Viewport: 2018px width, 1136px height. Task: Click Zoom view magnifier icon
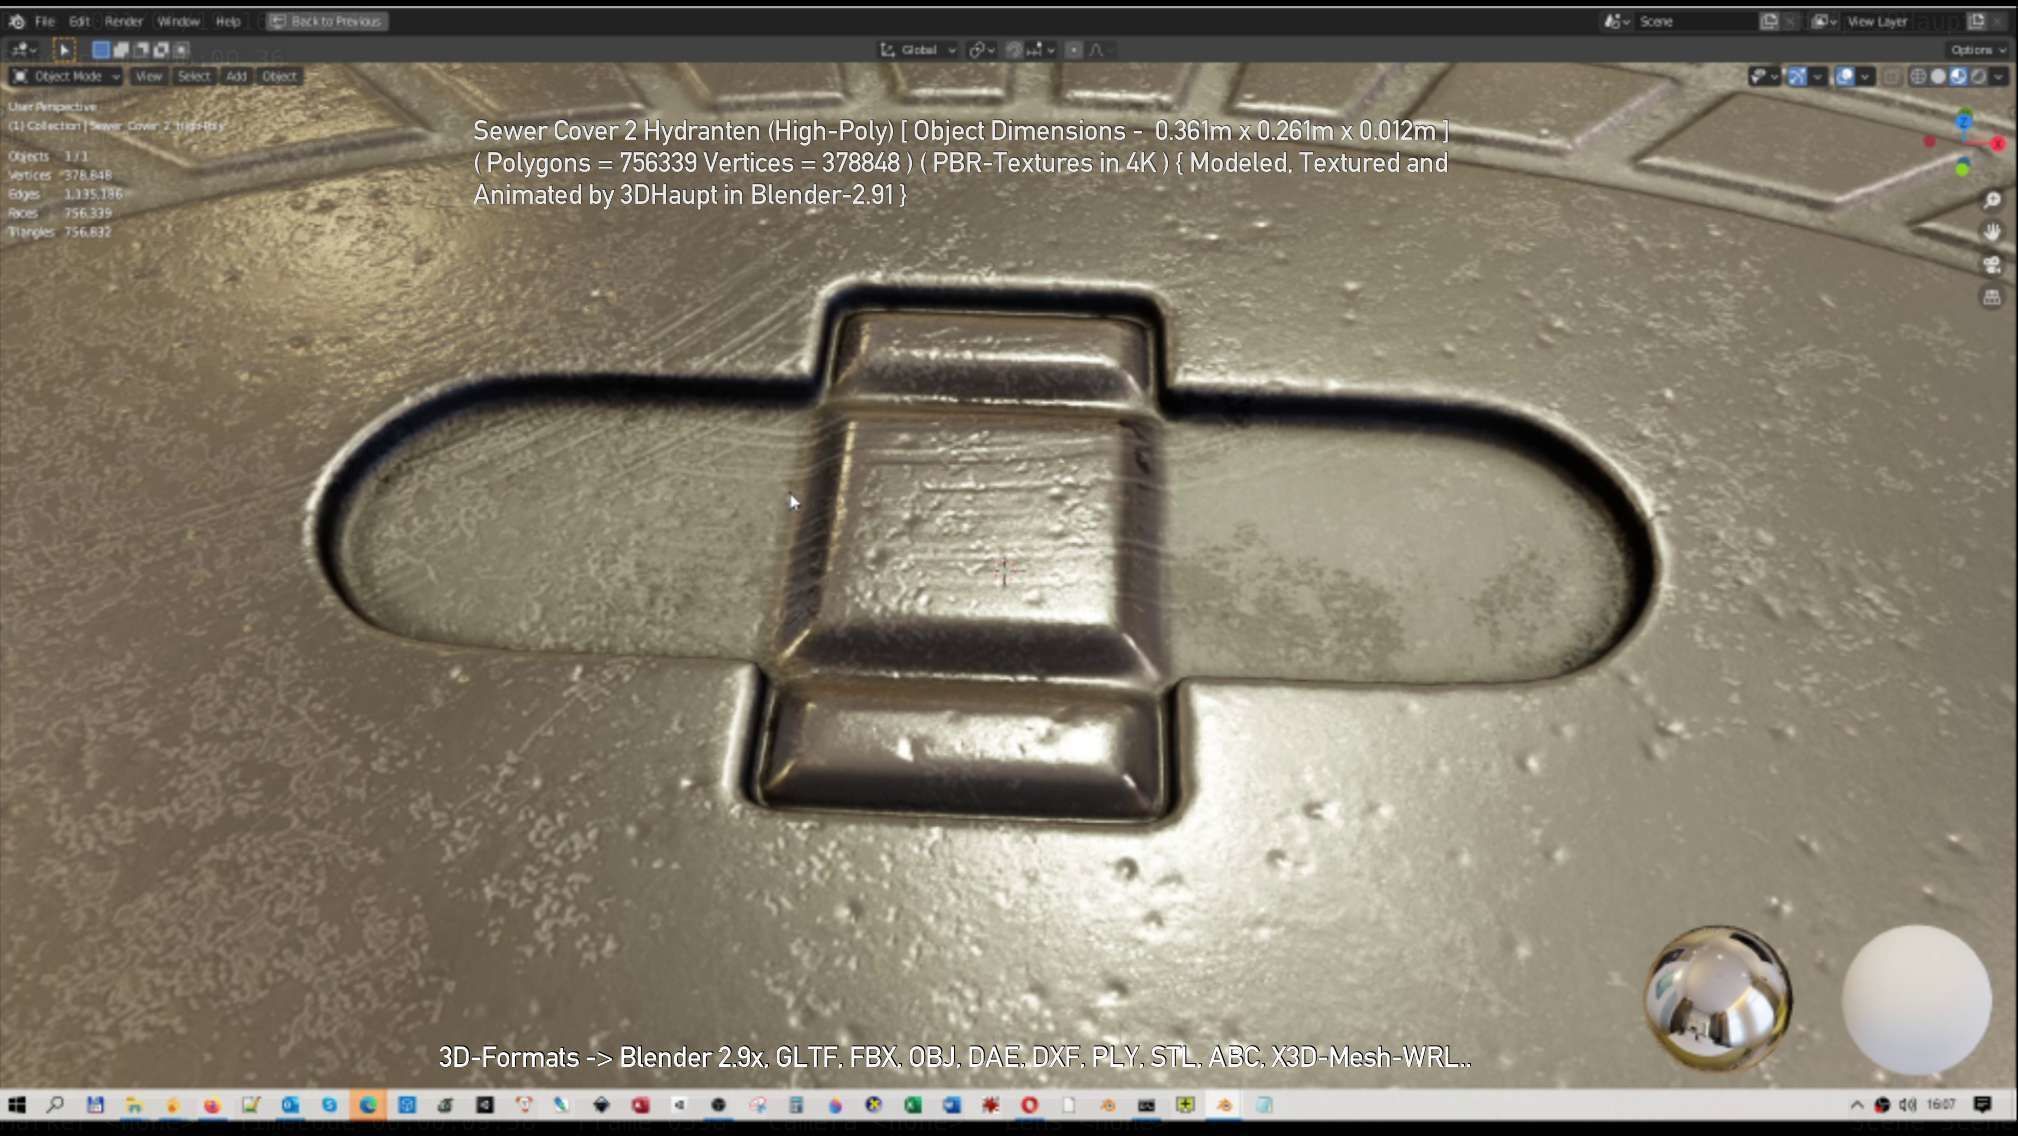point(1992,200)
